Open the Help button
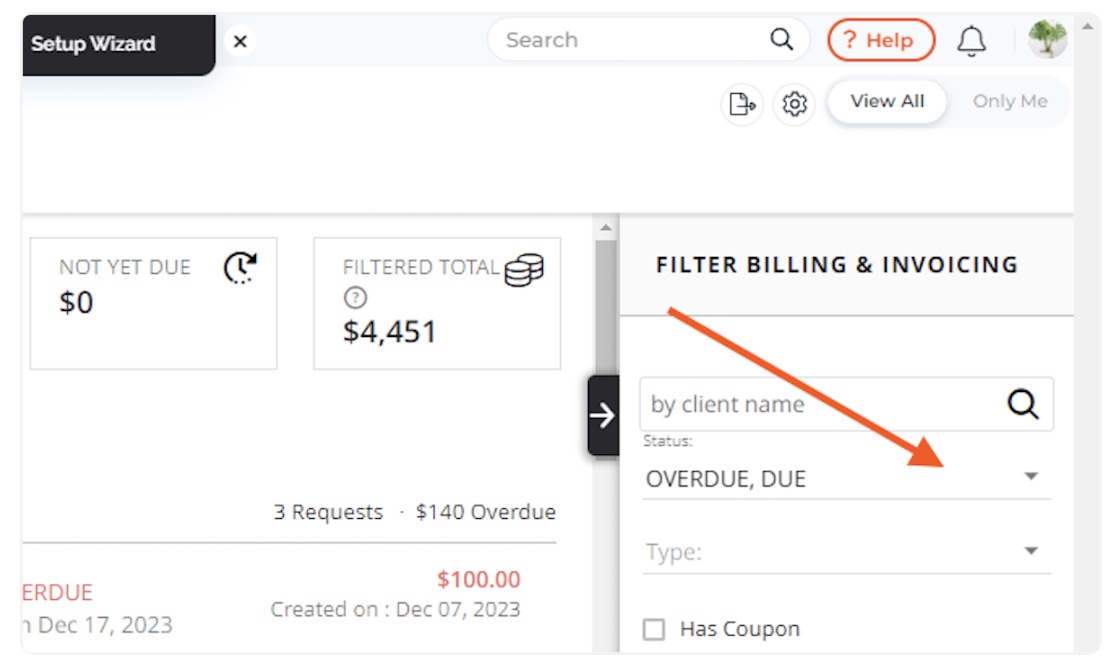This screenshot has width=1114, height=664. (881, 40)
